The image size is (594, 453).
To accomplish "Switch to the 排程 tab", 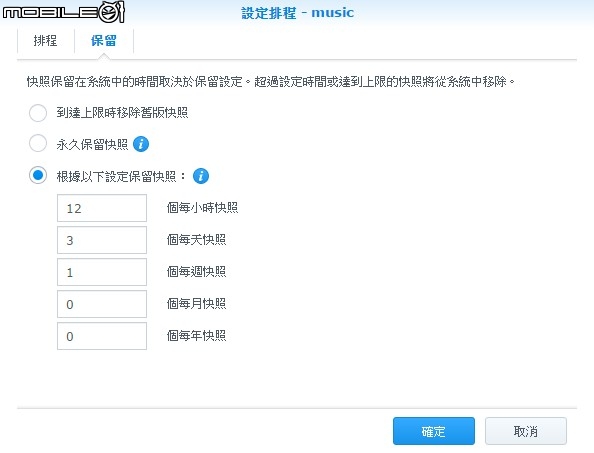I will [45, 41].
